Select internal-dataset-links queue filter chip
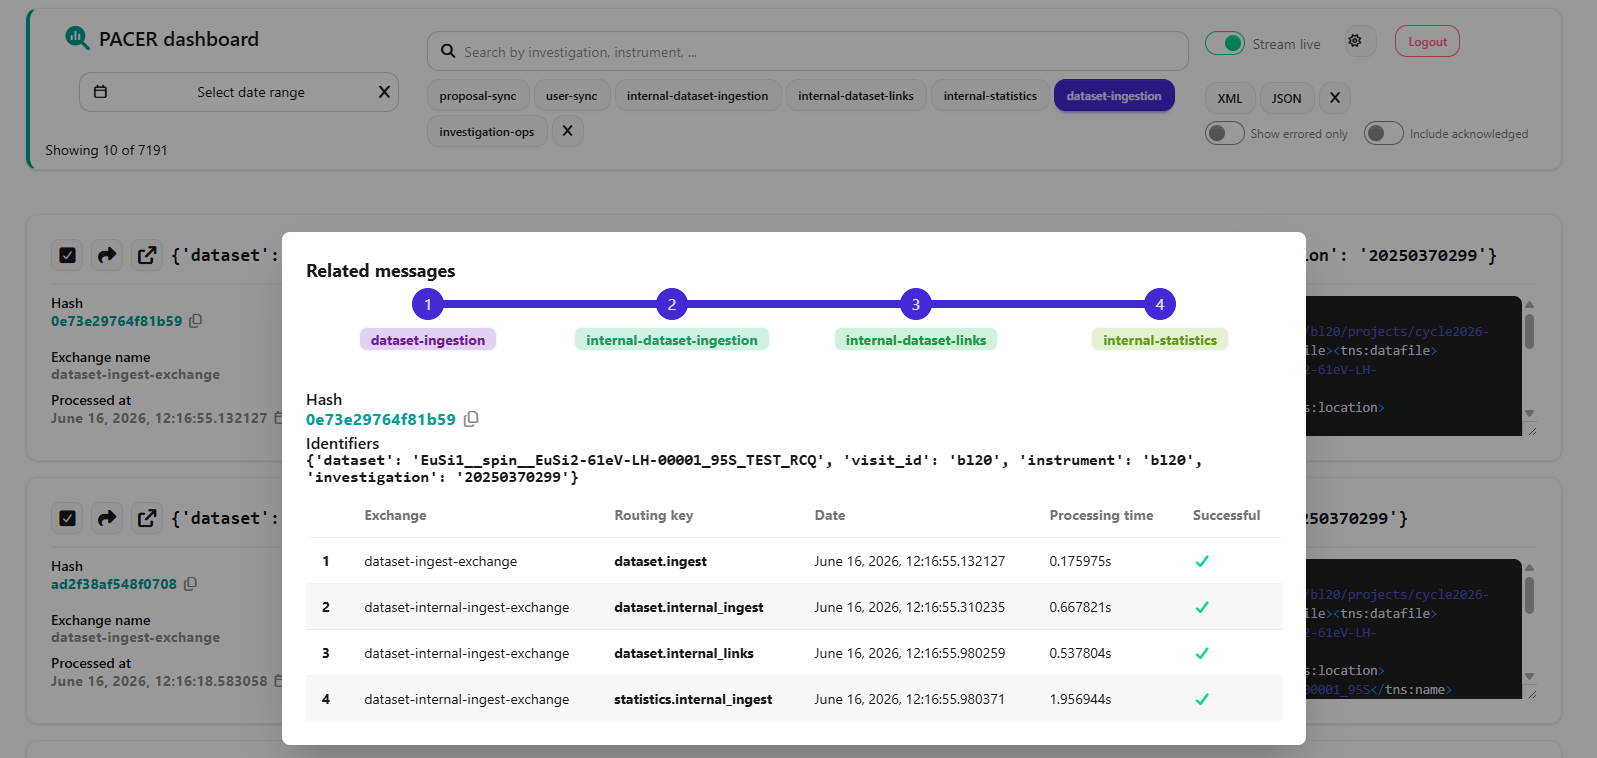The image size is (1597, 758). 856,96
